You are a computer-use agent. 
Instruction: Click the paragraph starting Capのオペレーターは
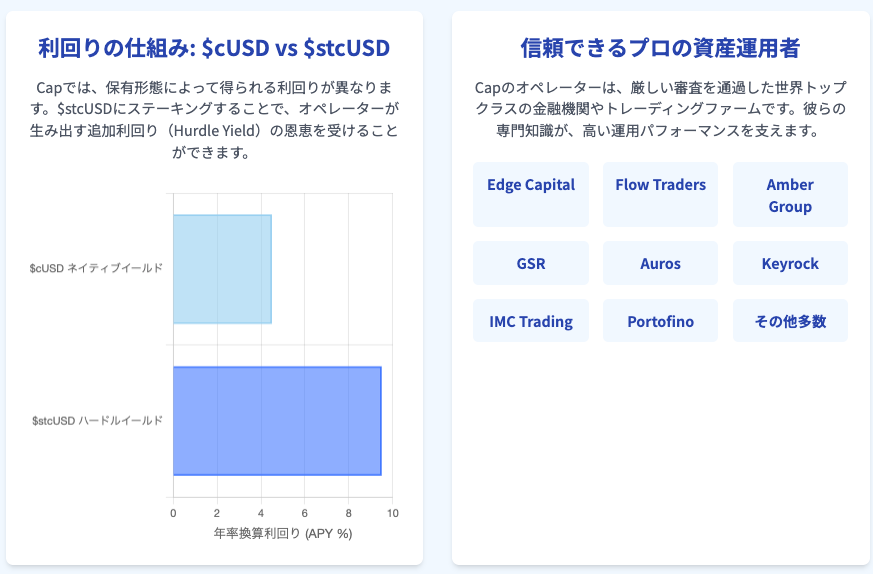660,109
